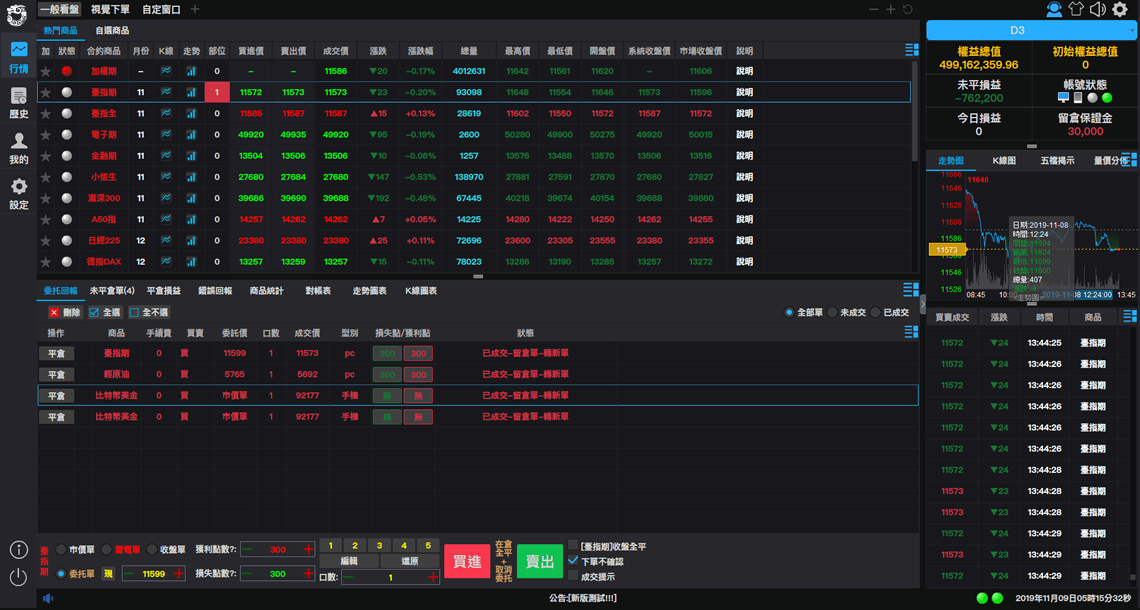1140x610 pixels.
Task: Open column layout menu of the quotes table
Action: tap(910, 50)
